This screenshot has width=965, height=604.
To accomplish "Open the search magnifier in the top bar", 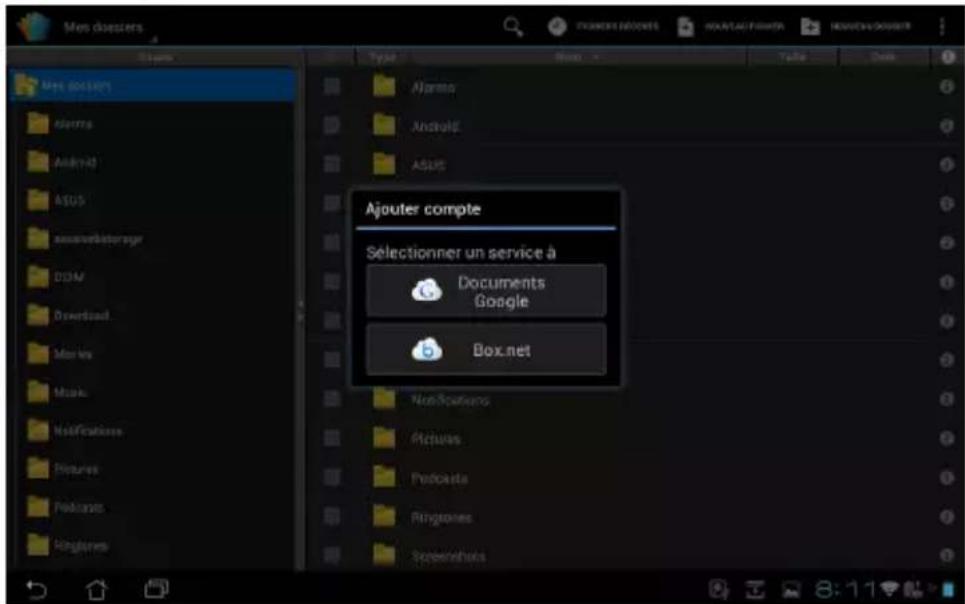I will click(513, 26).
